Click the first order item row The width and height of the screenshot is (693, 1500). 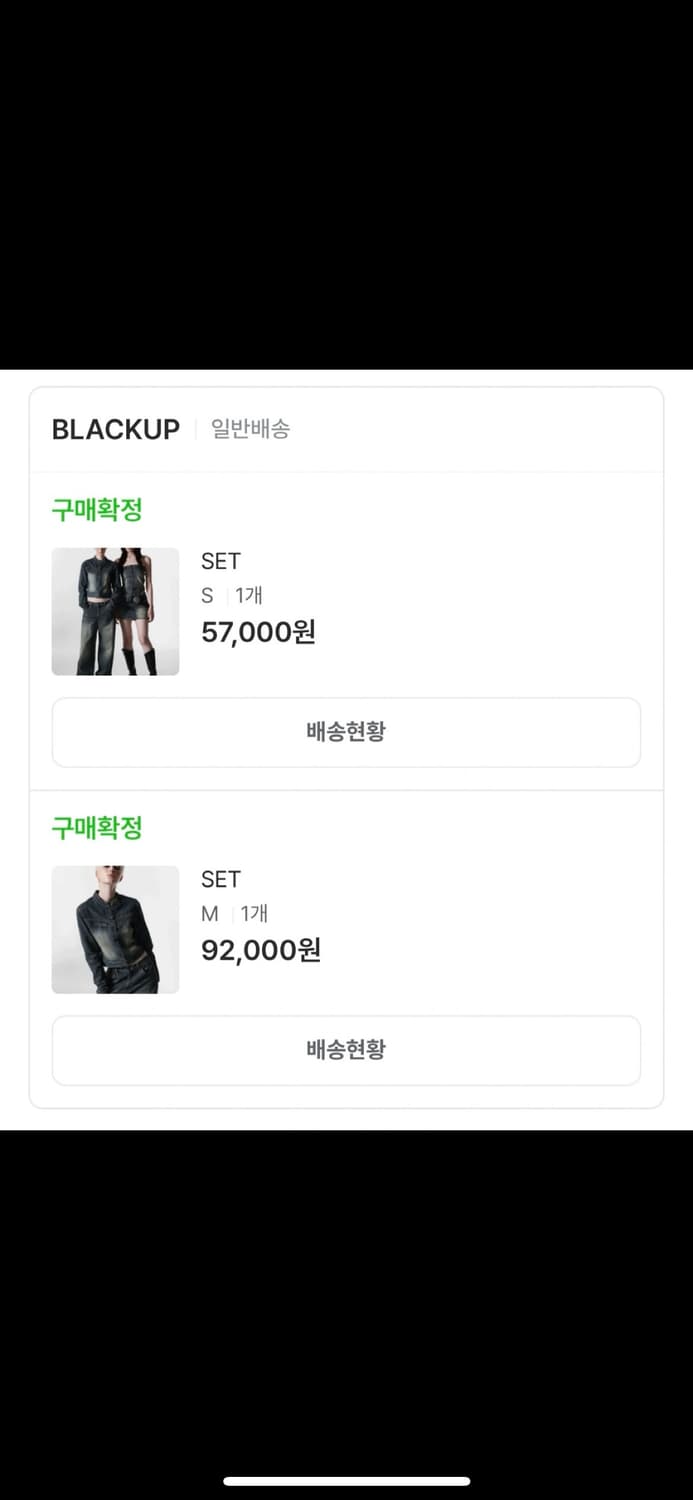pos(346,611)
